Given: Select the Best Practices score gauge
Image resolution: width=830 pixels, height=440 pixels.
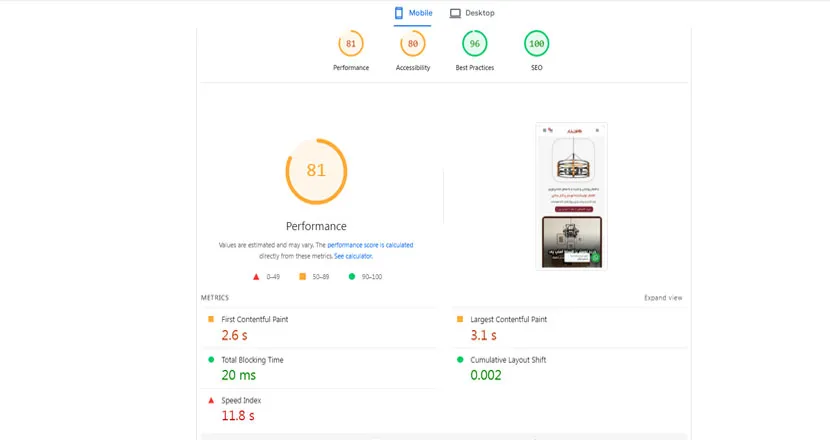Looking at the screenshot, I should [x=475, y=44].
